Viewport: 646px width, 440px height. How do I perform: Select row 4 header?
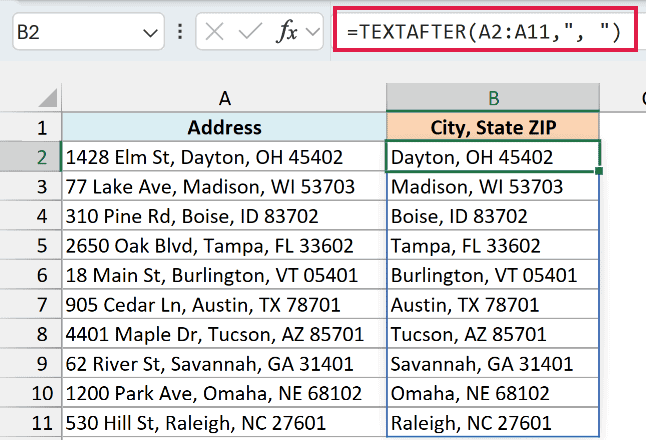pyautogui.click(x=31, y=216)
